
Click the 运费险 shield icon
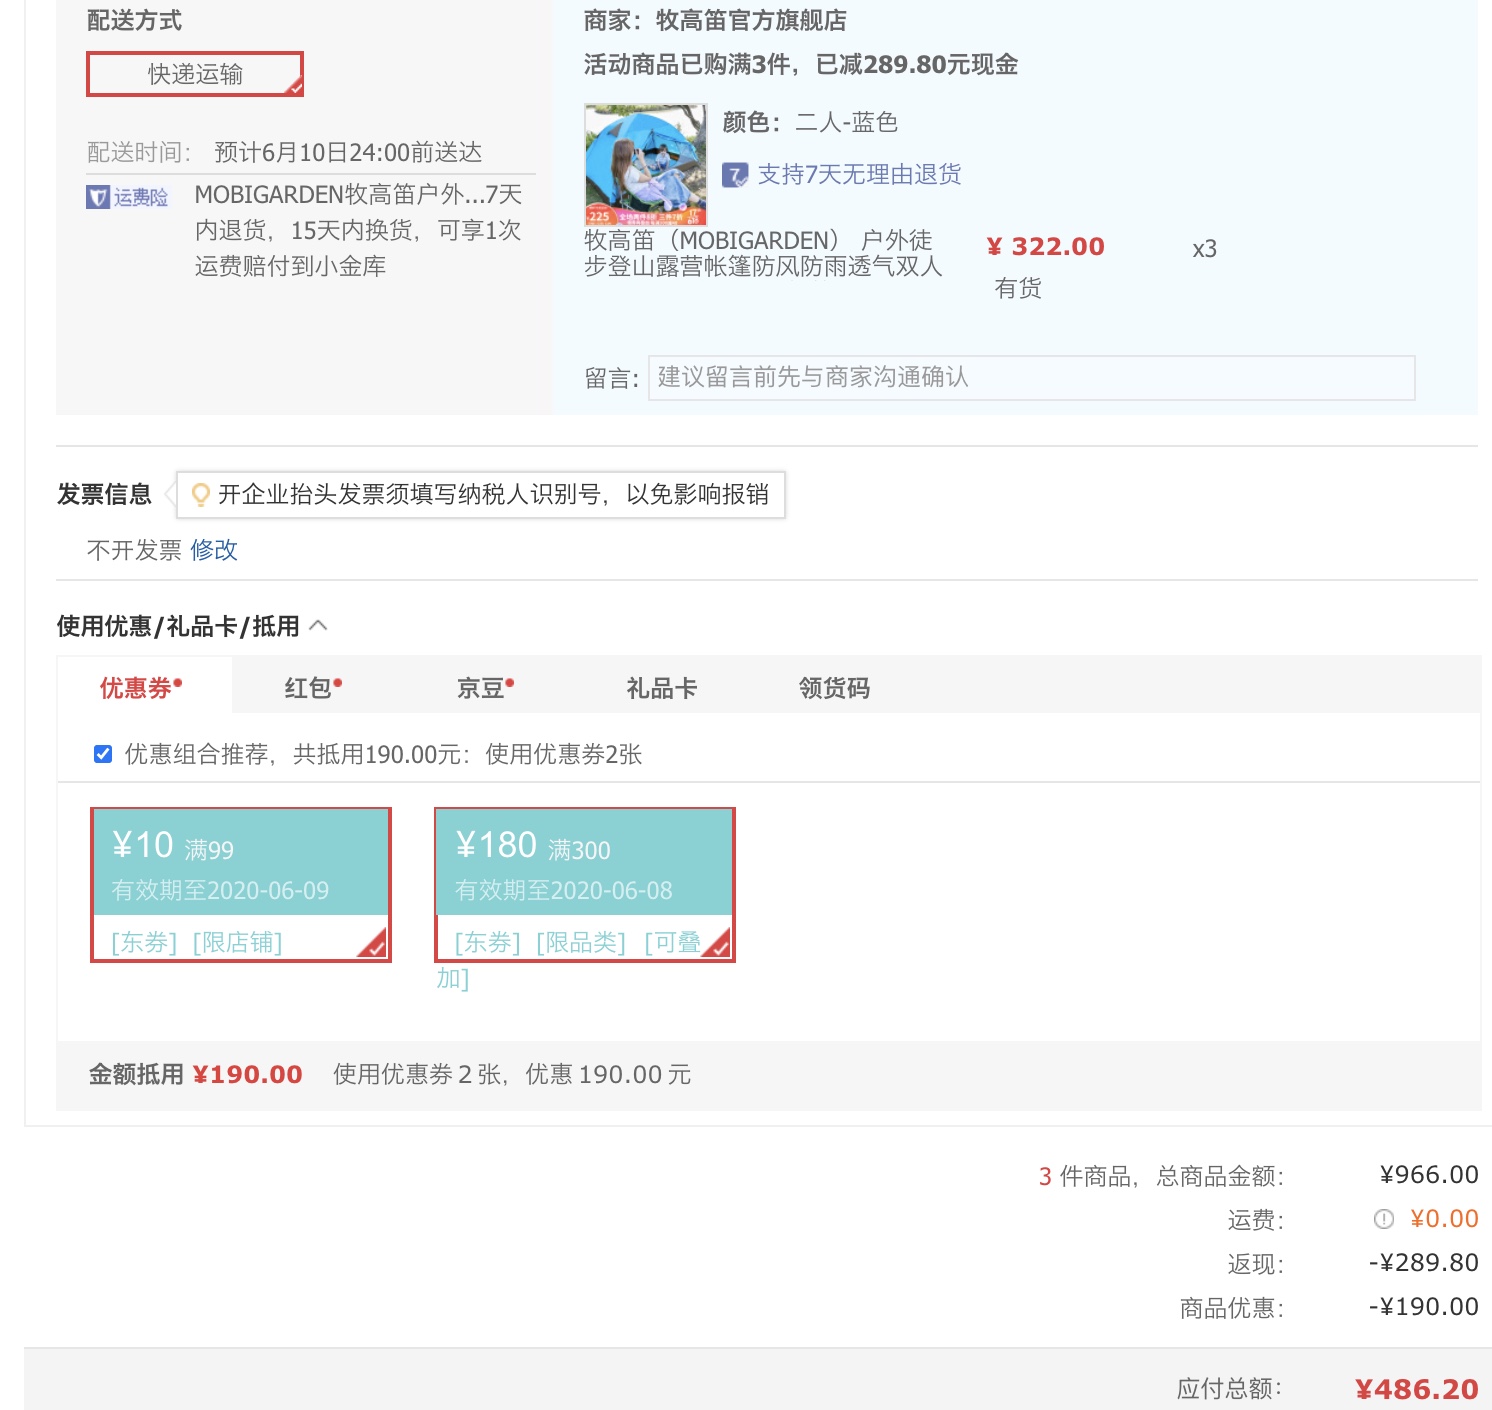[x=98, y=197]
